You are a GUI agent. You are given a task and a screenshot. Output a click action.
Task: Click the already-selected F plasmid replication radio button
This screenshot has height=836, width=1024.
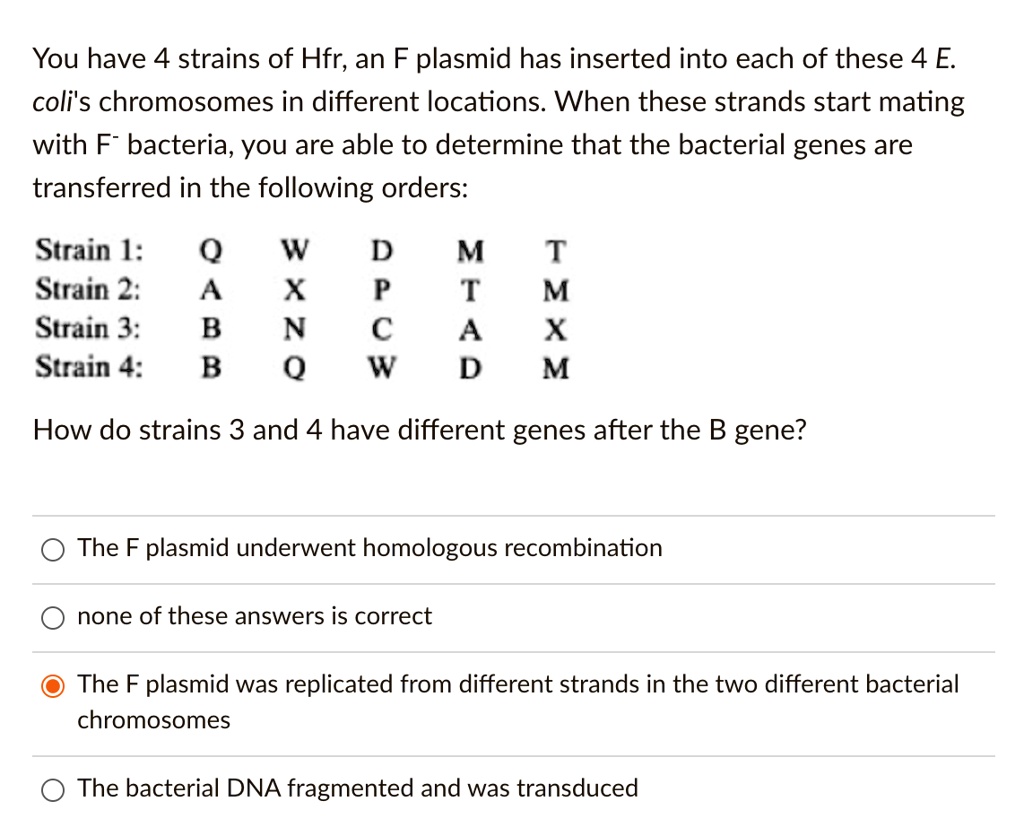53,685
